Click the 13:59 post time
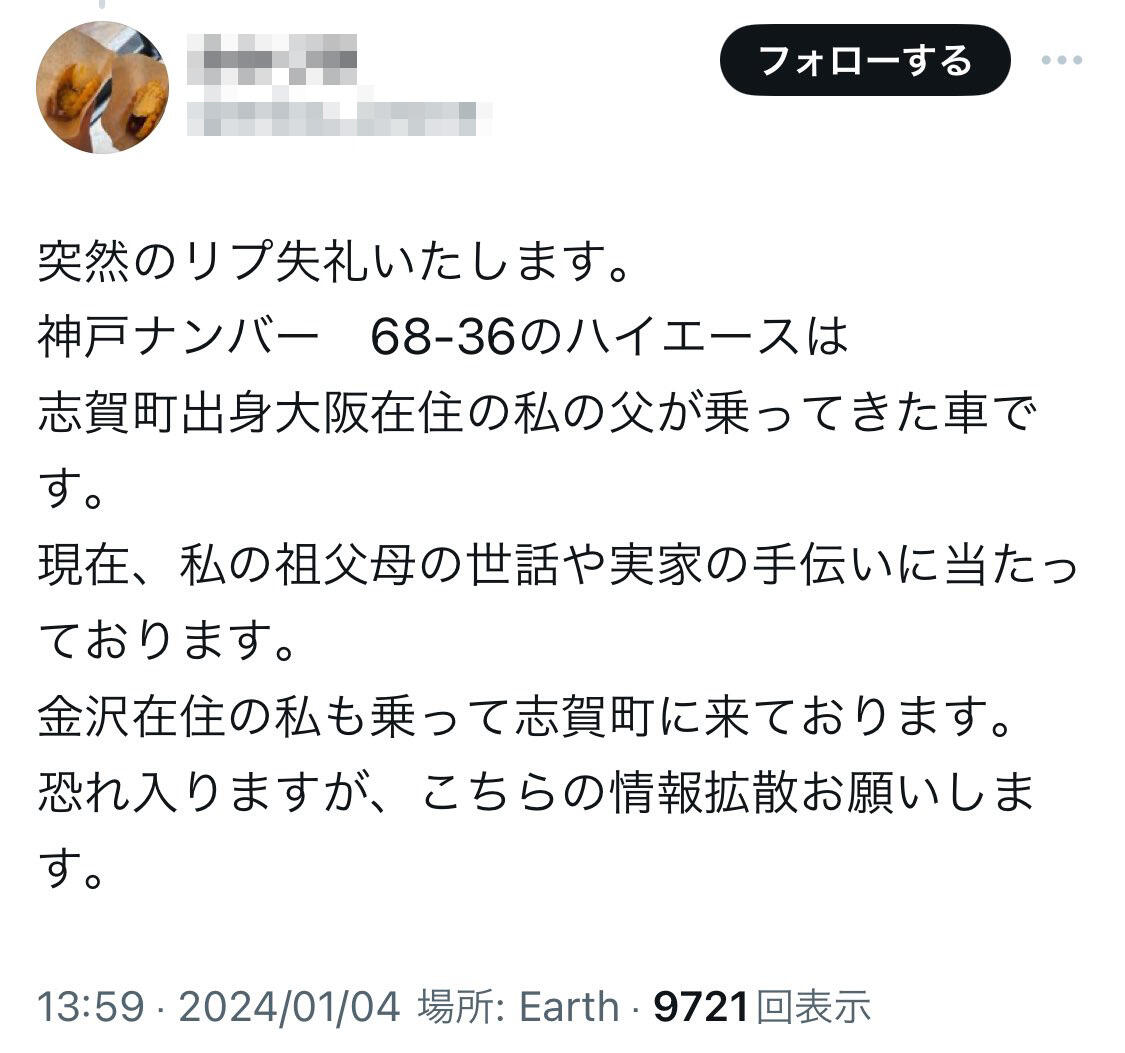 tap(91, 1006)
